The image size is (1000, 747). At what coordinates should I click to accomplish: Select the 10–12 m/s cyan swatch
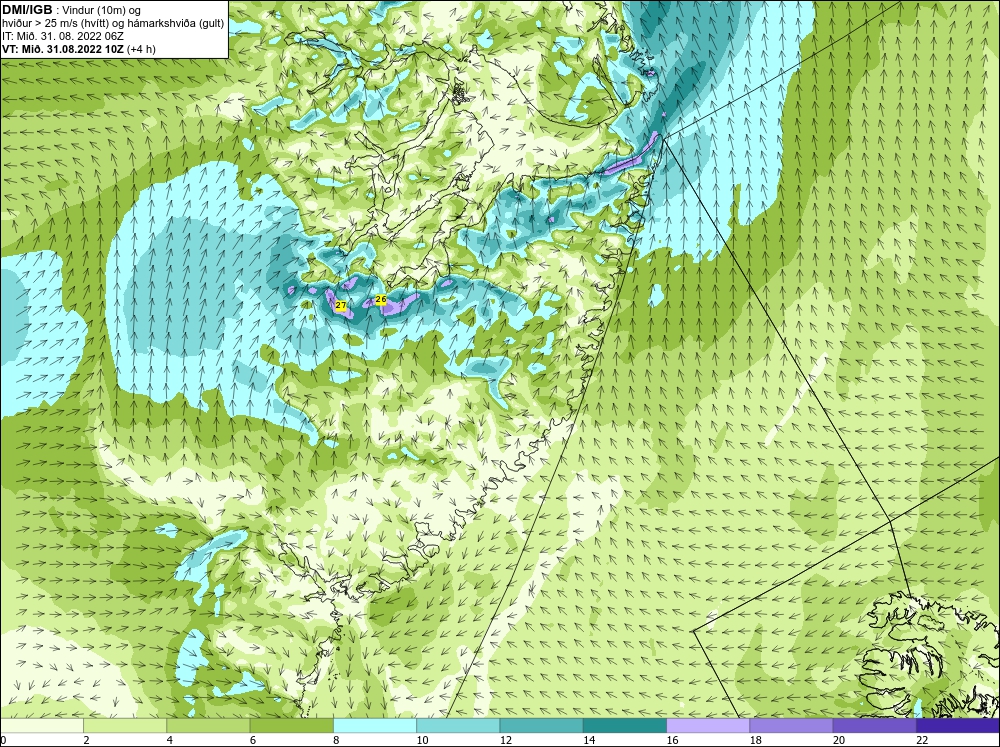[458, 725]
